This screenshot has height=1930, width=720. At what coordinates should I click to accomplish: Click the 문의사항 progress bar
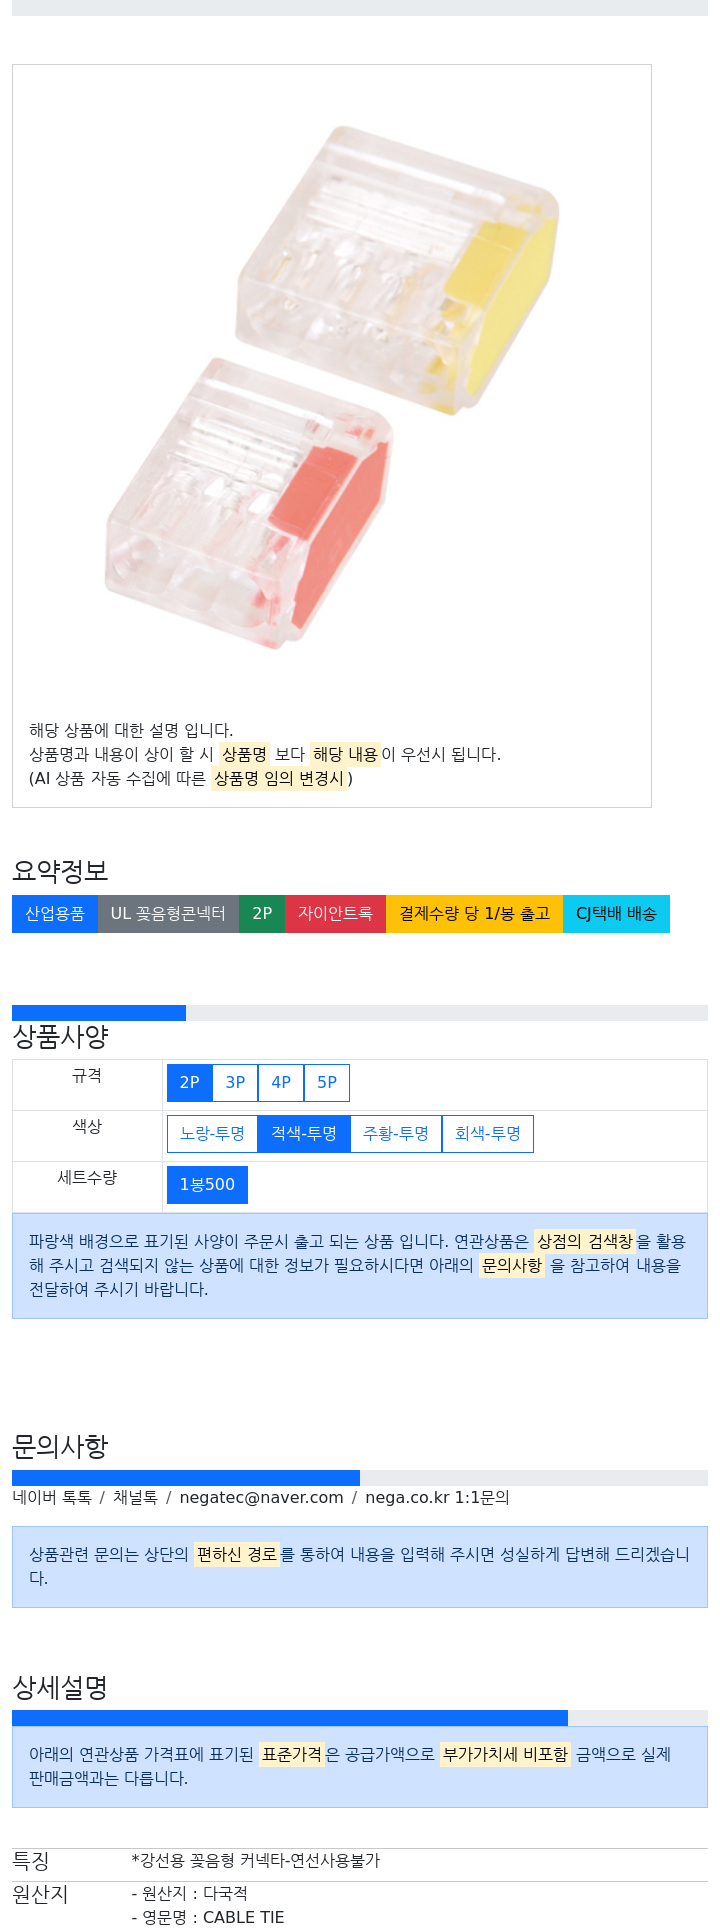tap(360, 1478)
